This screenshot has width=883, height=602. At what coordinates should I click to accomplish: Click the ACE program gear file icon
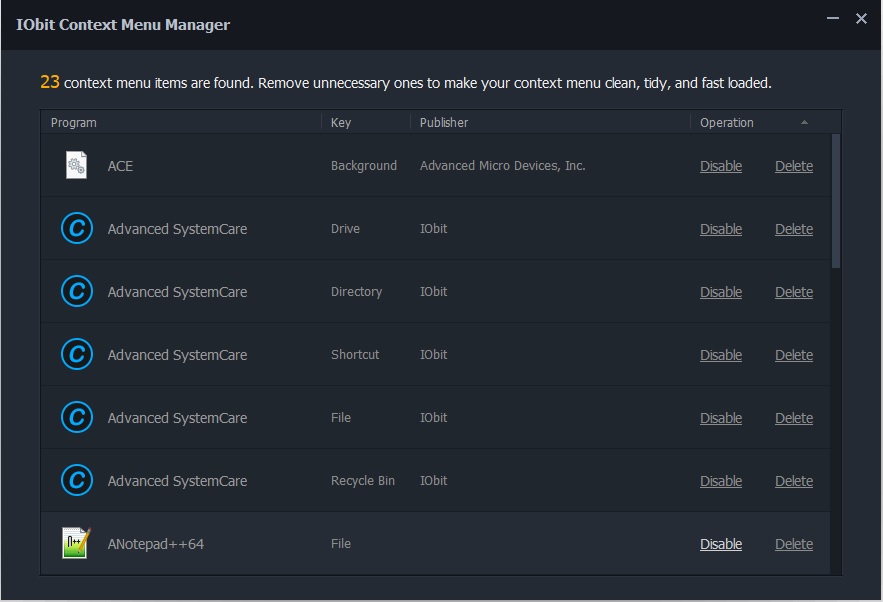click(76, 165)
